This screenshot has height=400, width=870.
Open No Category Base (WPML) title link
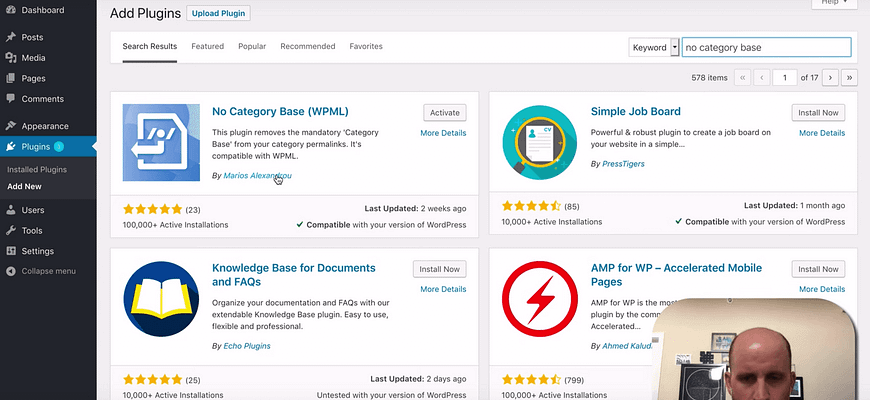[x=280, y=112]
